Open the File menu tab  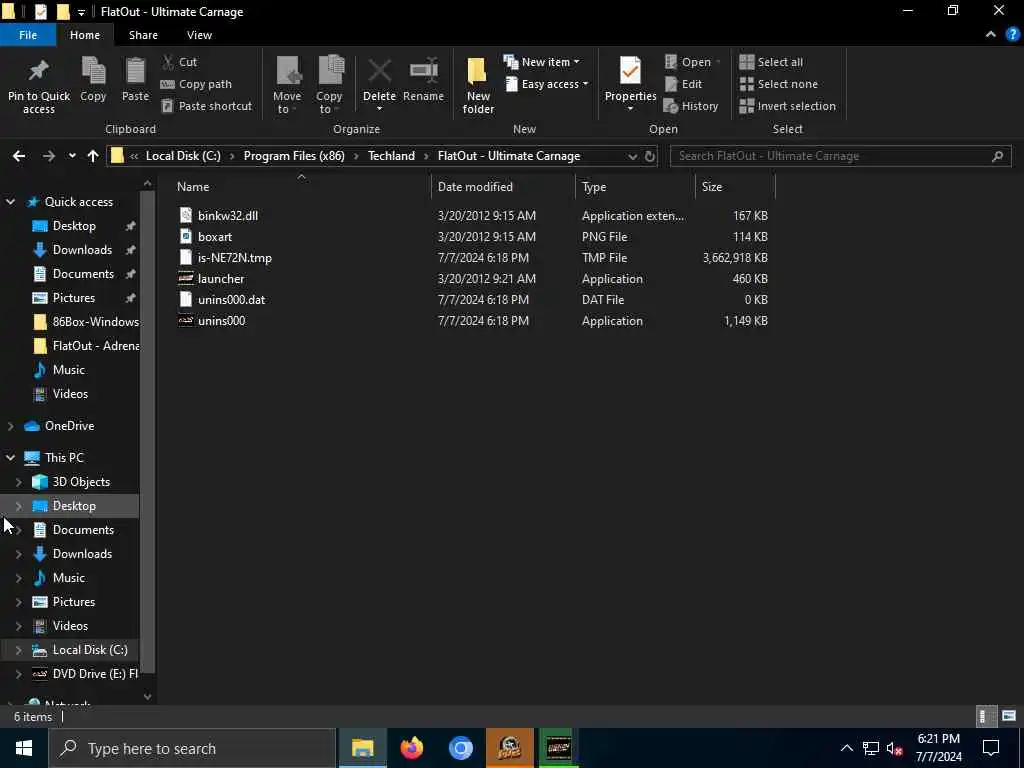[28, 35]
